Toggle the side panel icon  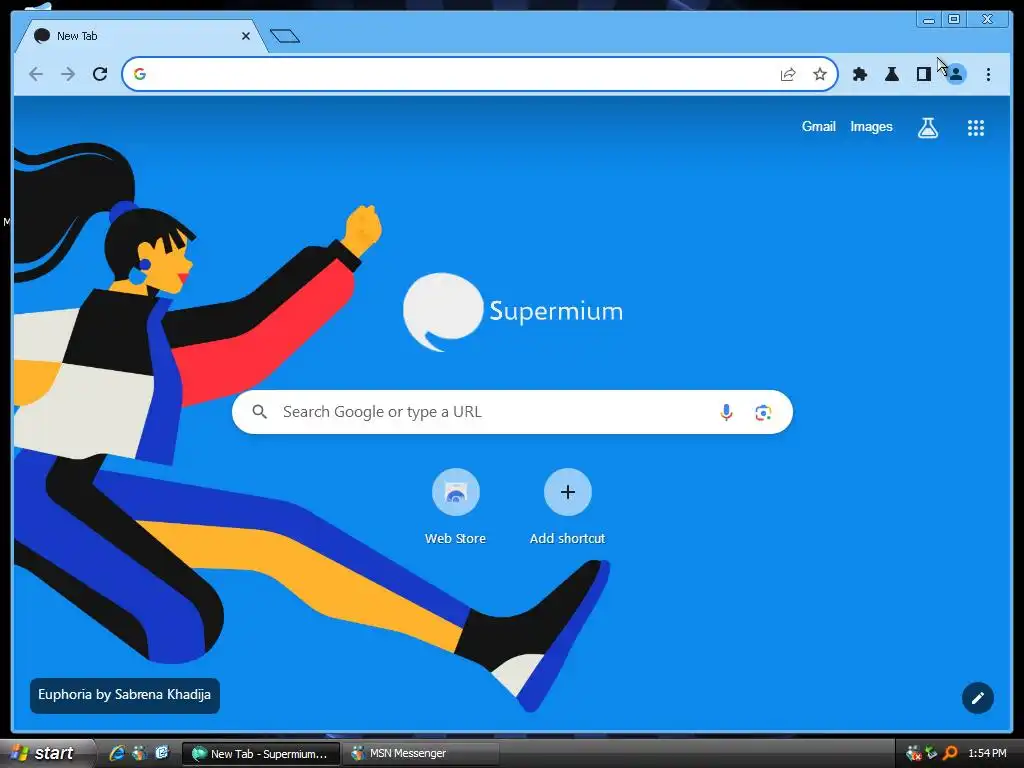coord(923,74)
